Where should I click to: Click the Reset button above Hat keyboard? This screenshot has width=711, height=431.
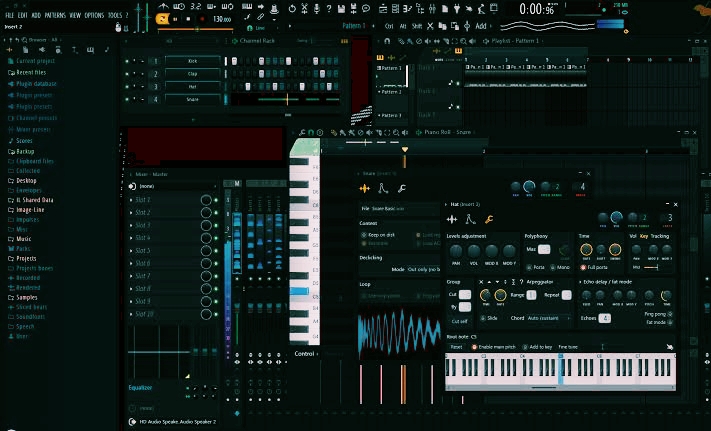[x=456, y=347]
